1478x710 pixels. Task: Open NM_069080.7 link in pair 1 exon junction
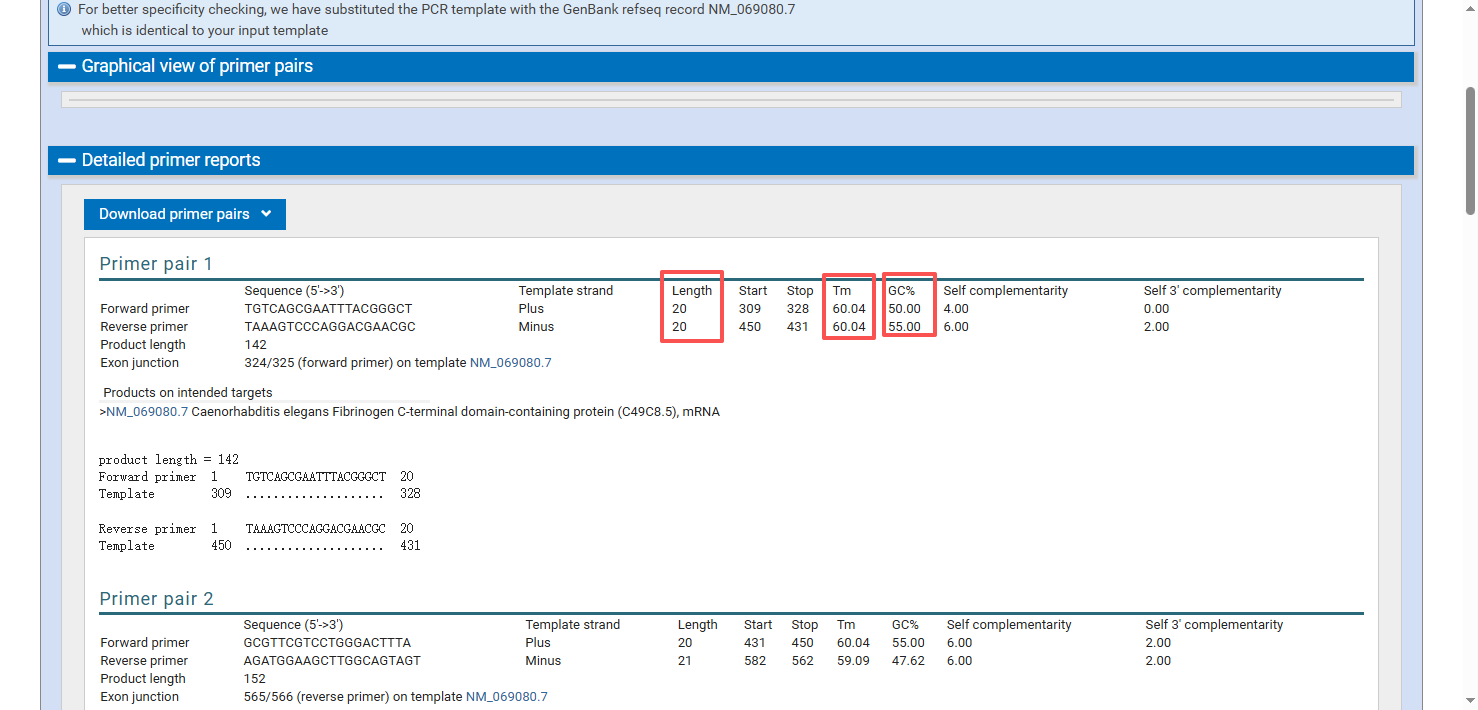point(510,363)
